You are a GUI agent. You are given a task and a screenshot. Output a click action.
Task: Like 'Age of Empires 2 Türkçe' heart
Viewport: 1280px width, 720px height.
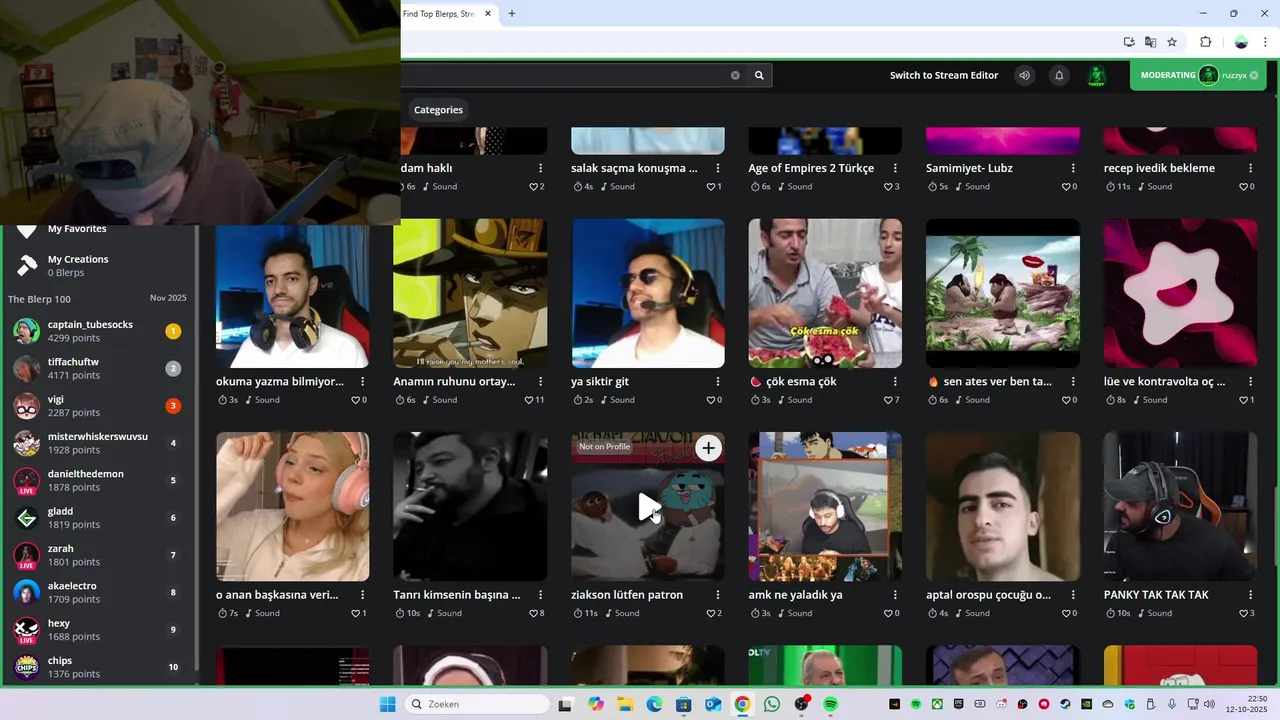[887, 187]
